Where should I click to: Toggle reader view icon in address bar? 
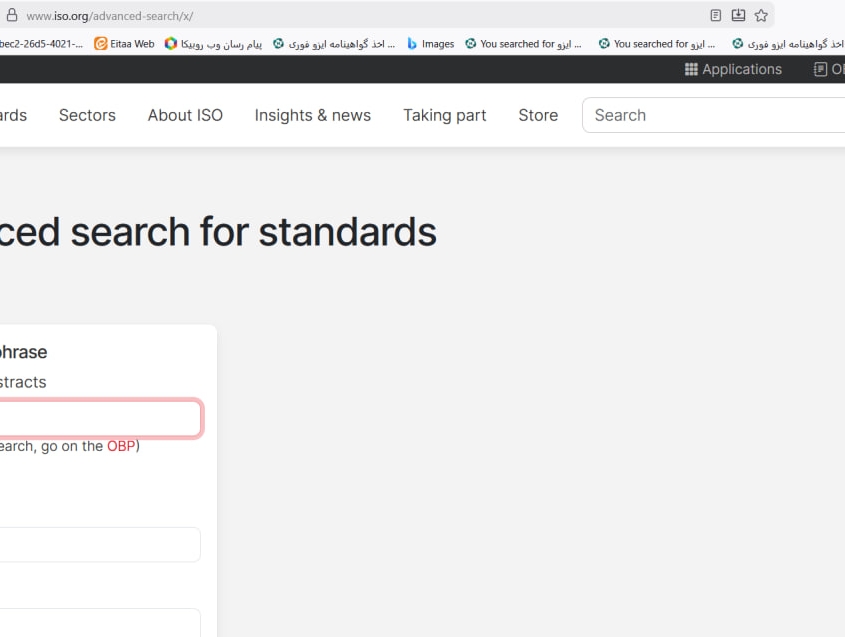tap(715, 15)
